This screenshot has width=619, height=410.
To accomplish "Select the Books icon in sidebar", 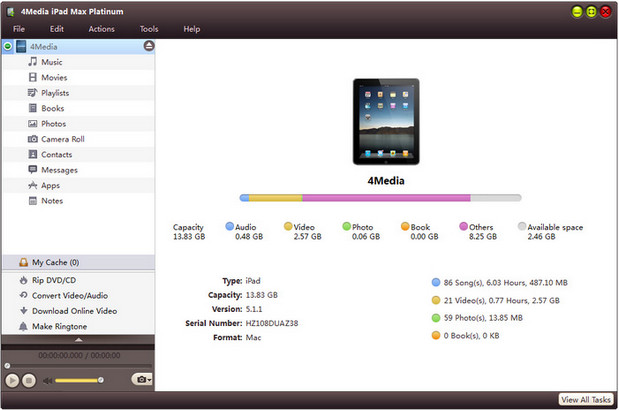I will [x=33, y=108].
